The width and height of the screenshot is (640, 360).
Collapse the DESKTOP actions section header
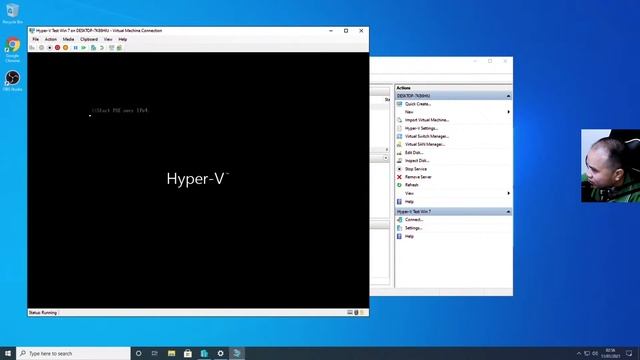pos(509,96)
